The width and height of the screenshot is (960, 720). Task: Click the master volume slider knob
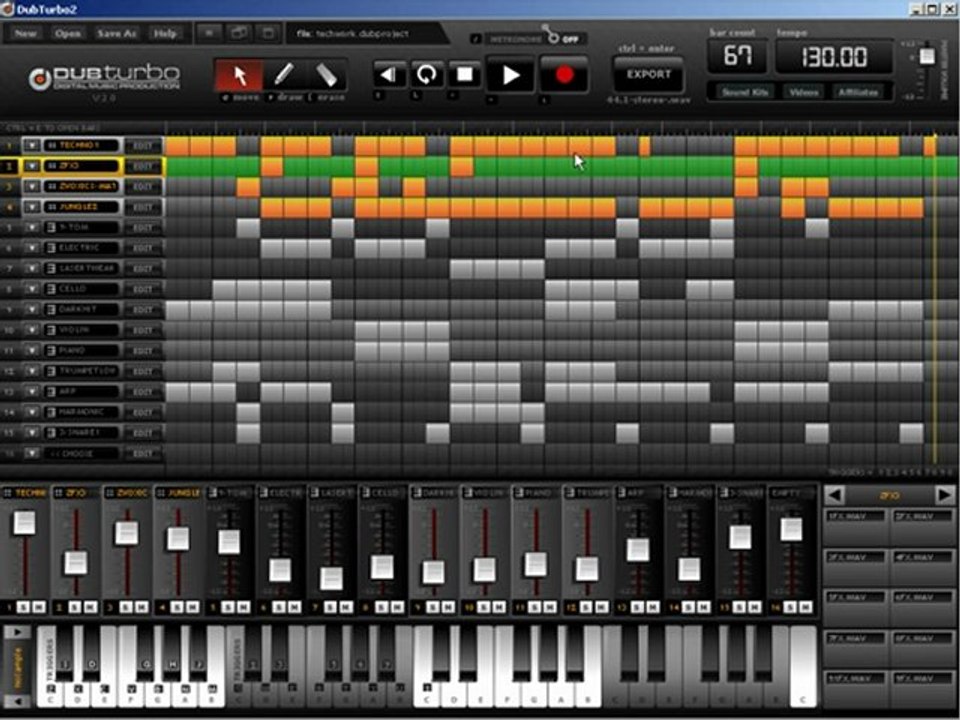point(927,56)
